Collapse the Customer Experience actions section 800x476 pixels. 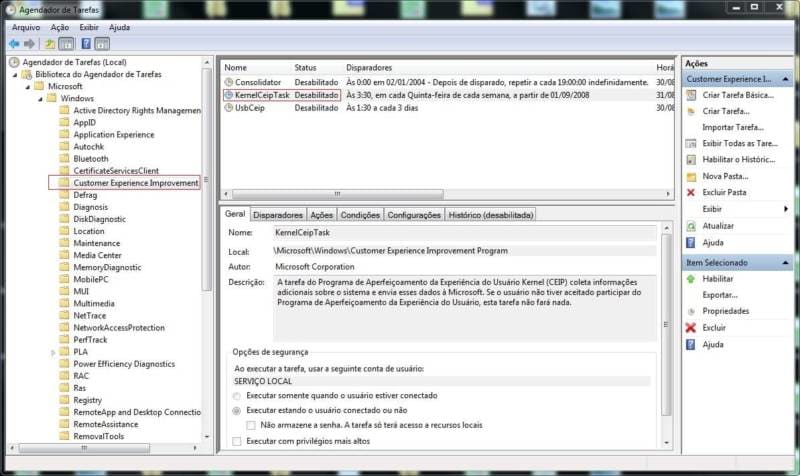click(x=785, y=79)
